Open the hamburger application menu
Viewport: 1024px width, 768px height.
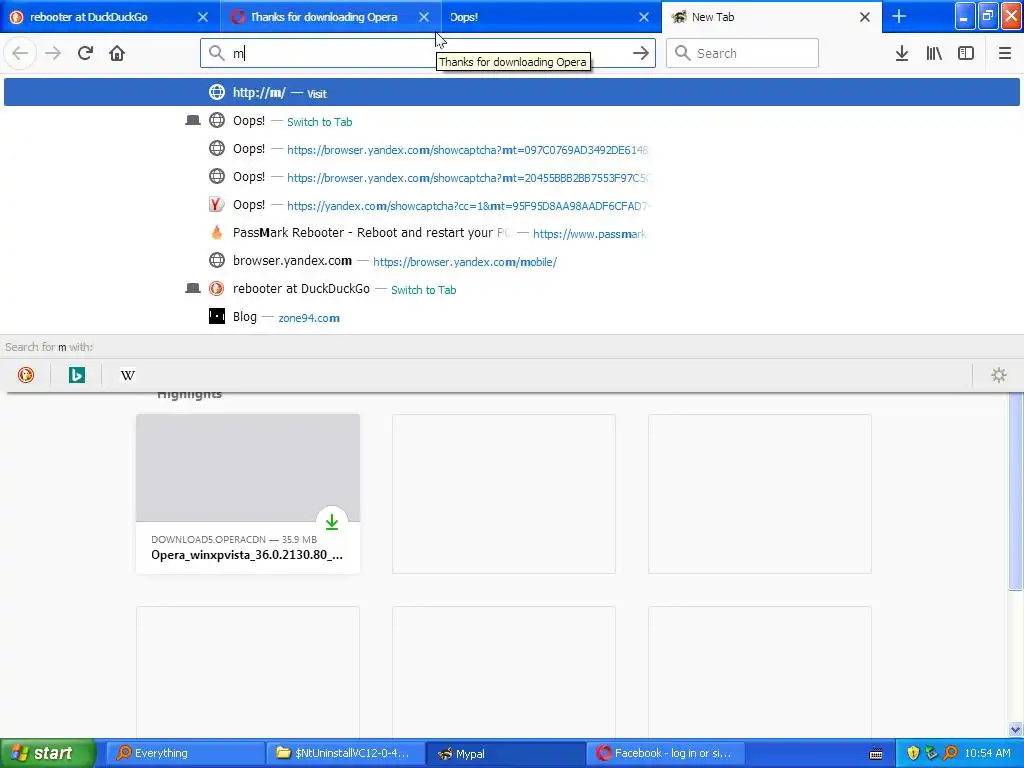coord(1004,53)
